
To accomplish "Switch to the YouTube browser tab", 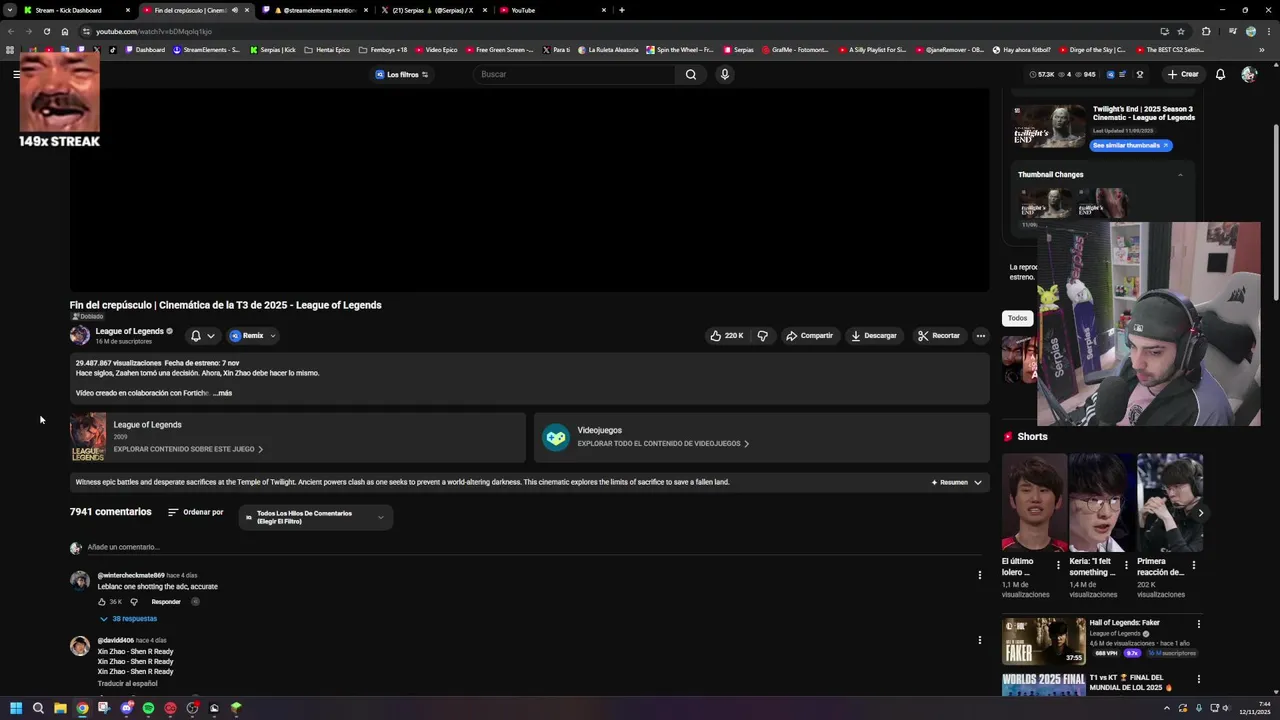I will [x=553, y=10].
